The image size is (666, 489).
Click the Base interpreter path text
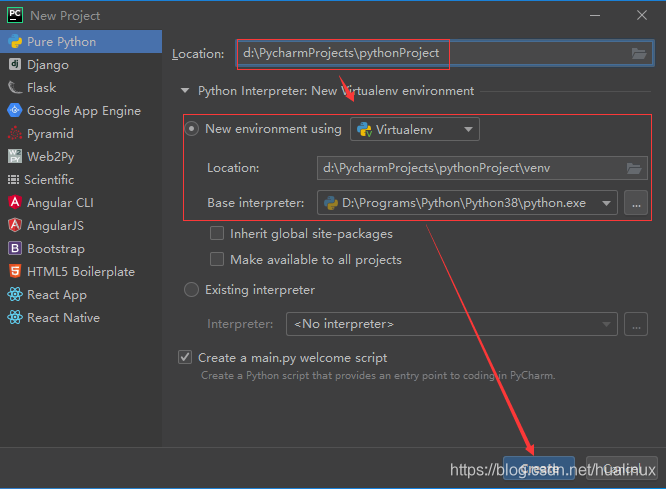click(464, 203)
